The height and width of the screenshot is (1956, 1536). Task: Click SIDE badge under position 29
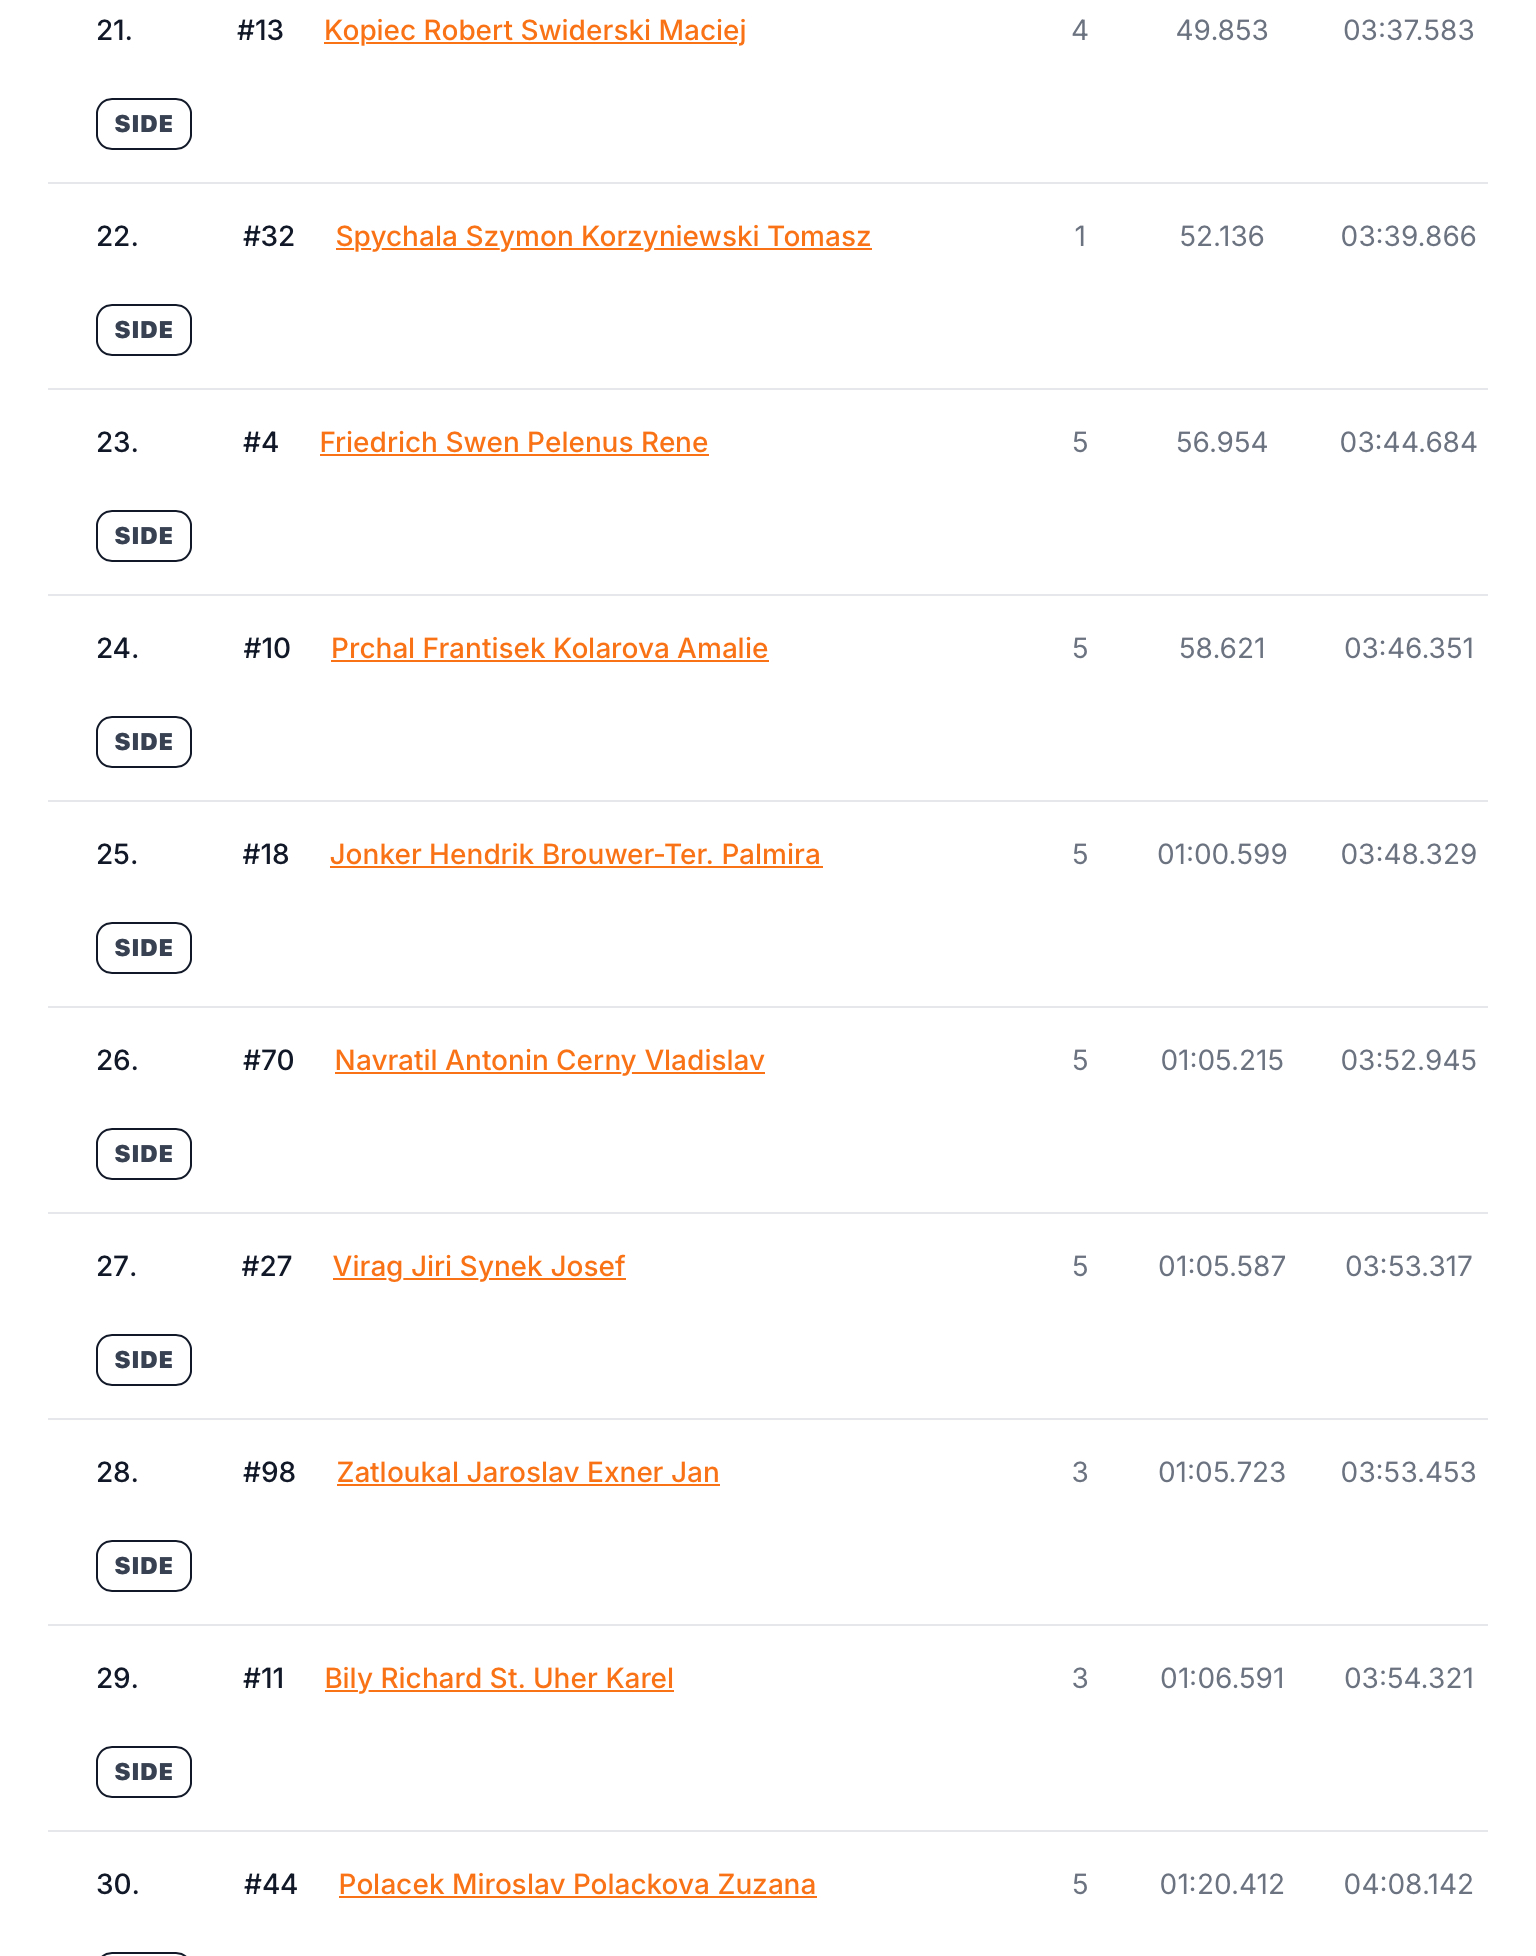pos(144,1772)
